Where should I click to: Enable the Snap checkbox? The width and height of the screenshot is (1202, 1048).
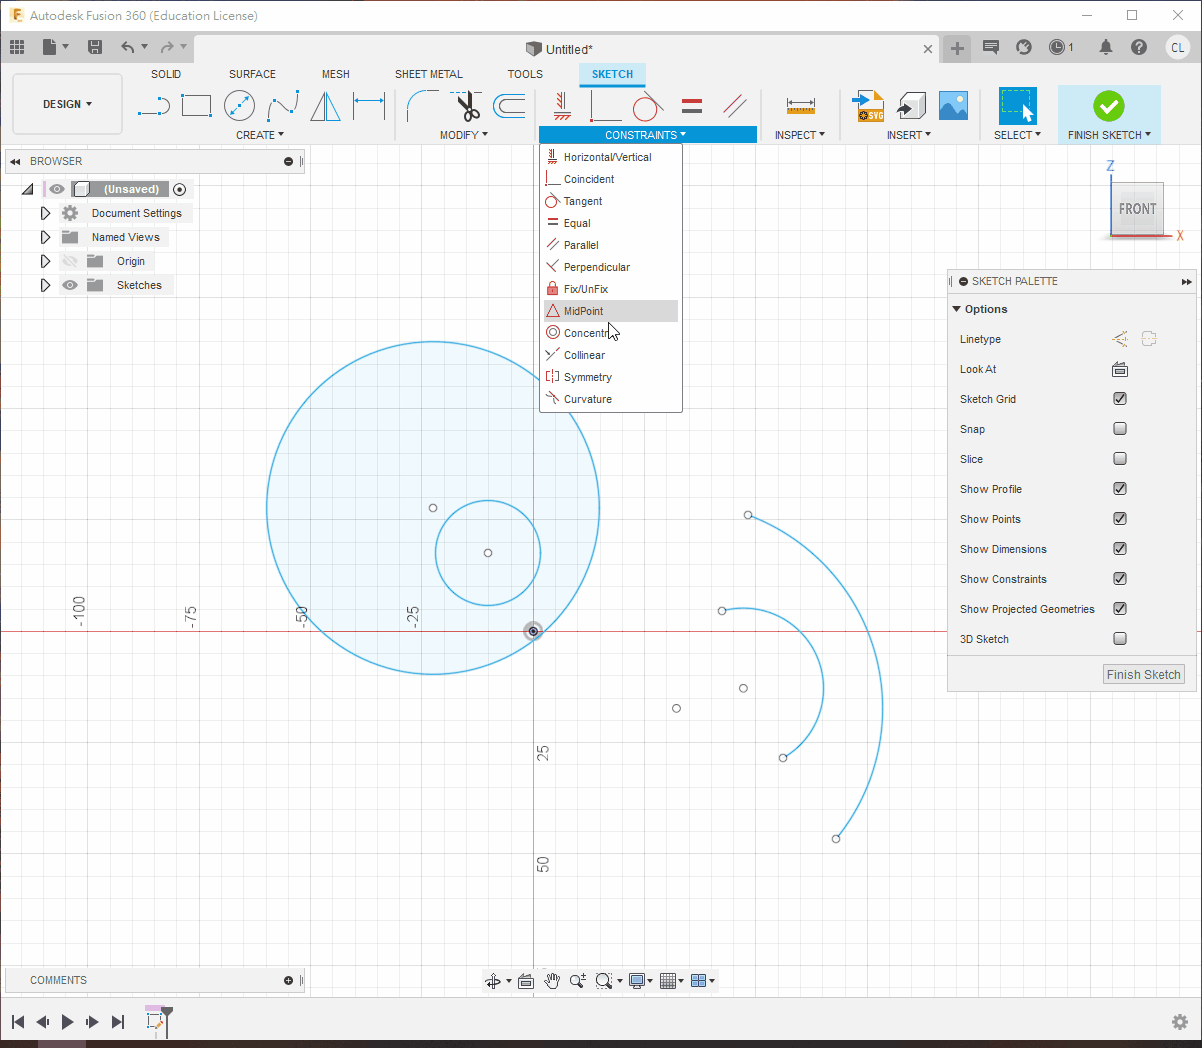point(1120,429)
